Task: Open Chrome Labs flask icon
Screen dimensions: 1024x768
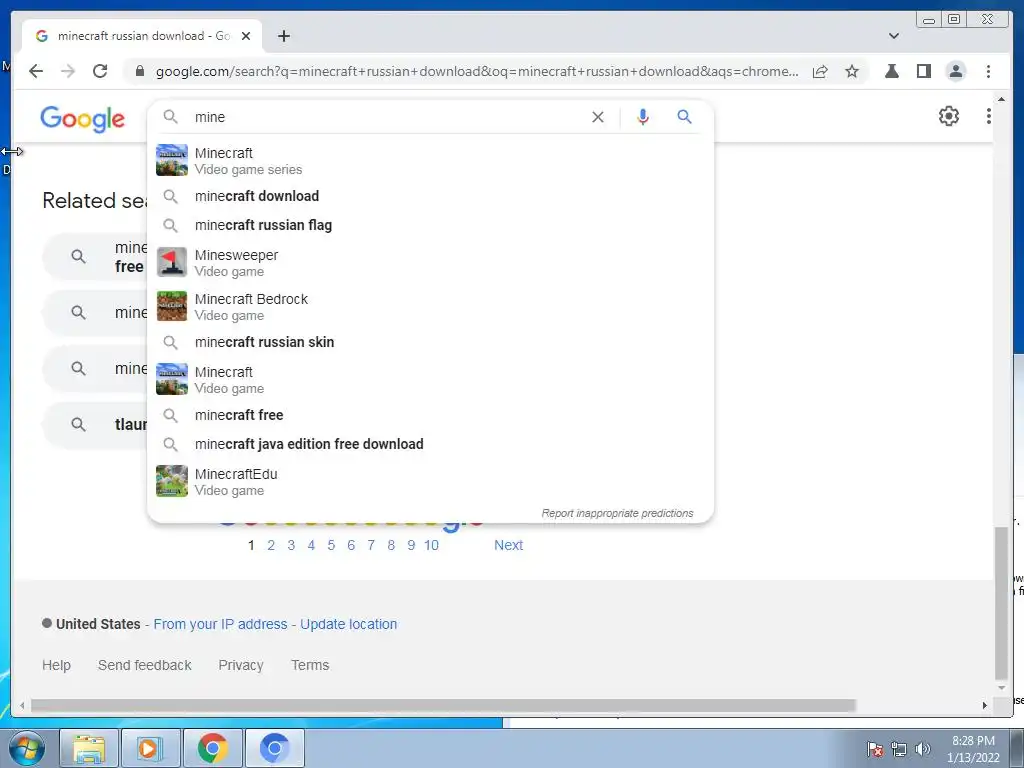Action: [x=891, y=71]
